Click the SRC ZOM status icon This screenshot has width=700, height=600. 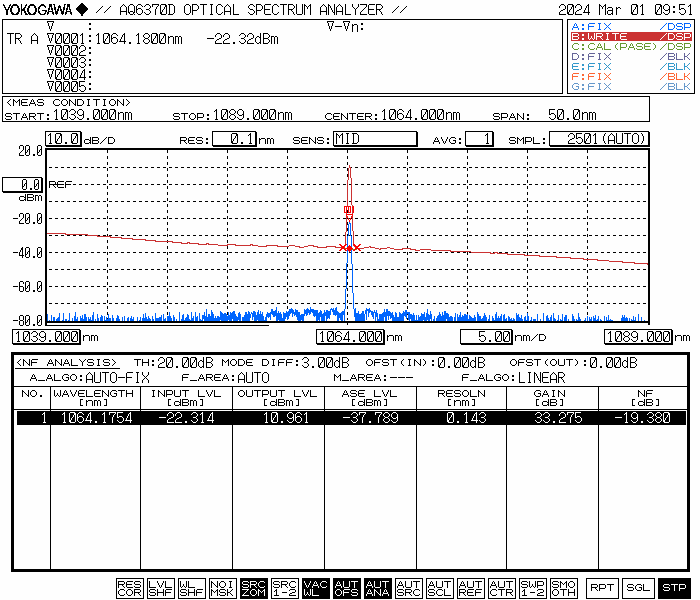(253, 588)
